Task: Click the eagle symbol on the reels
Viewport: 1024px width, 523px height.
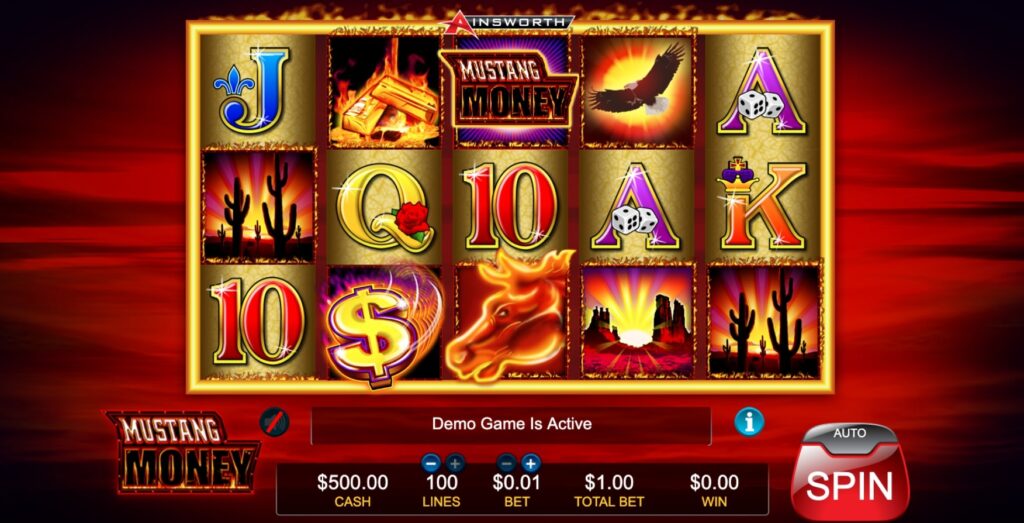Action: pos(637,92)
